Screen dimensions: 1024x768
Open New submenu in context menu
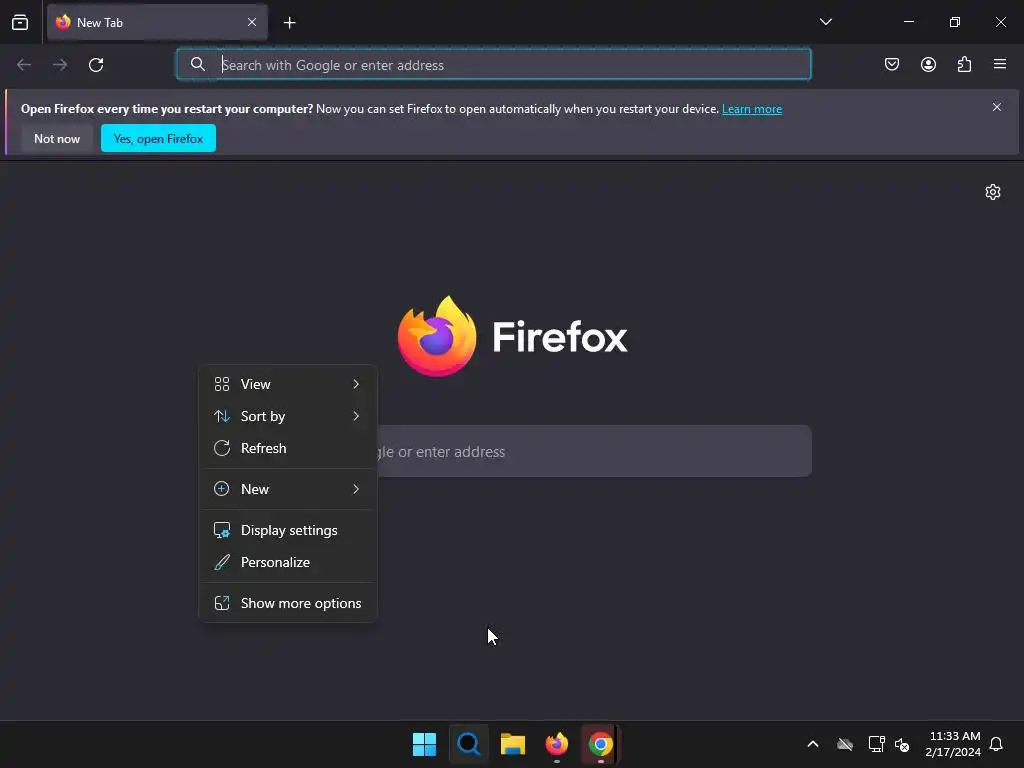[287, 489]
